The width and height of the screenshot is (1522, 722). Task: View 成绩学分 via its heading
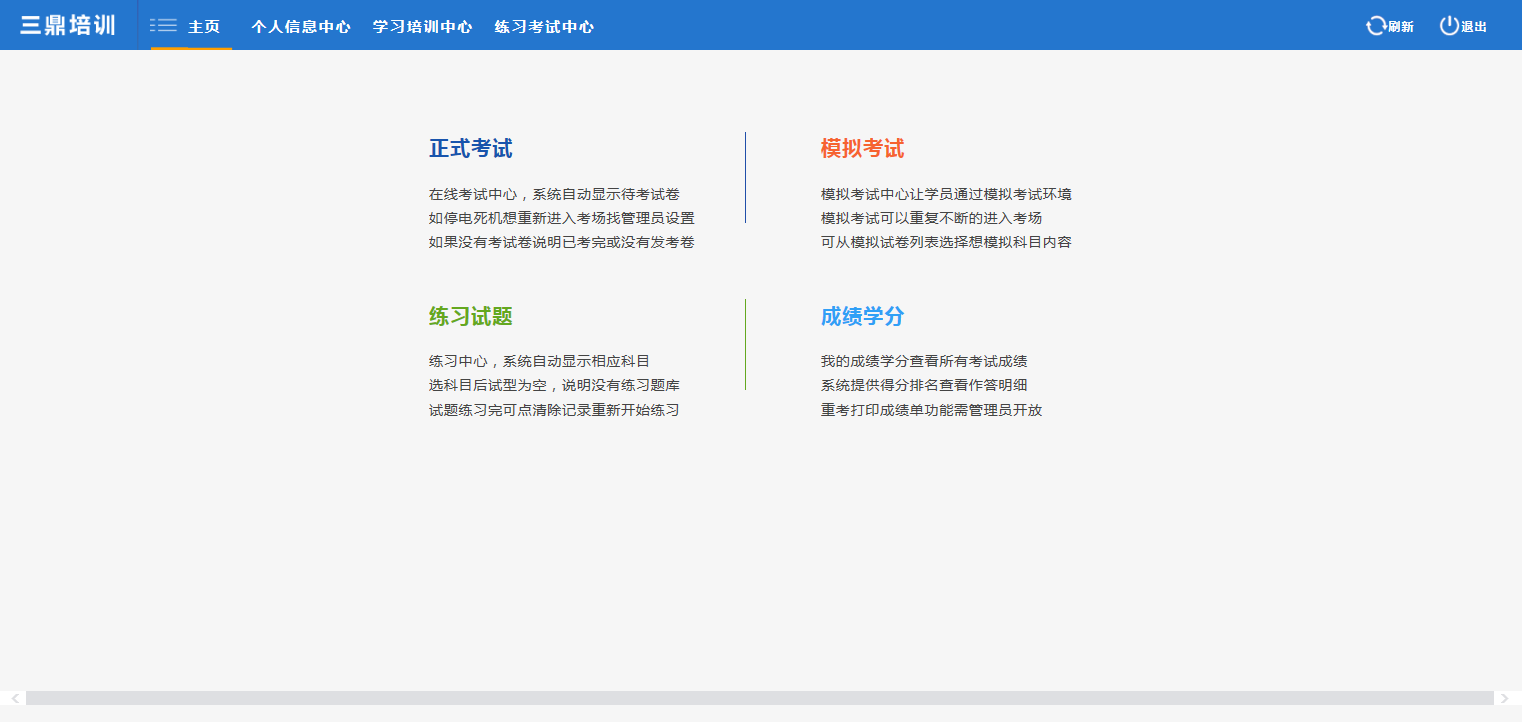tap(862, 317)
